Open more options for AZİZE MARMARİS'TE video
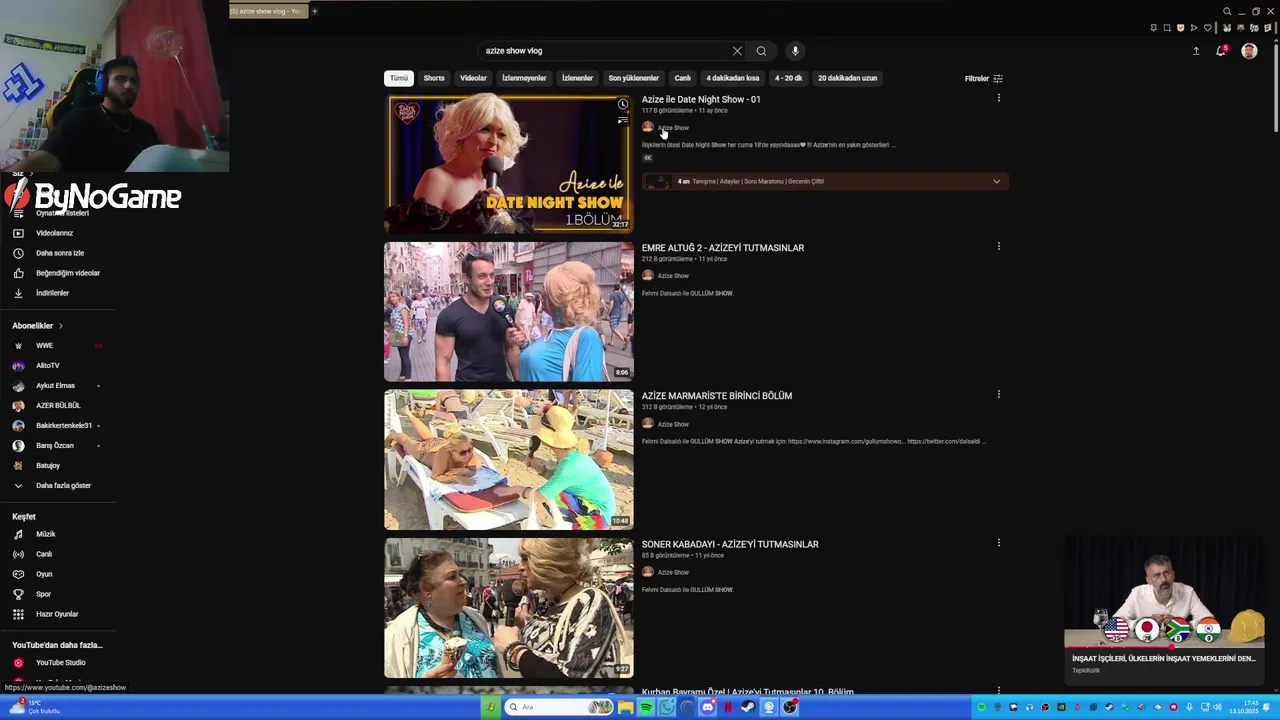 click(998, 394)
